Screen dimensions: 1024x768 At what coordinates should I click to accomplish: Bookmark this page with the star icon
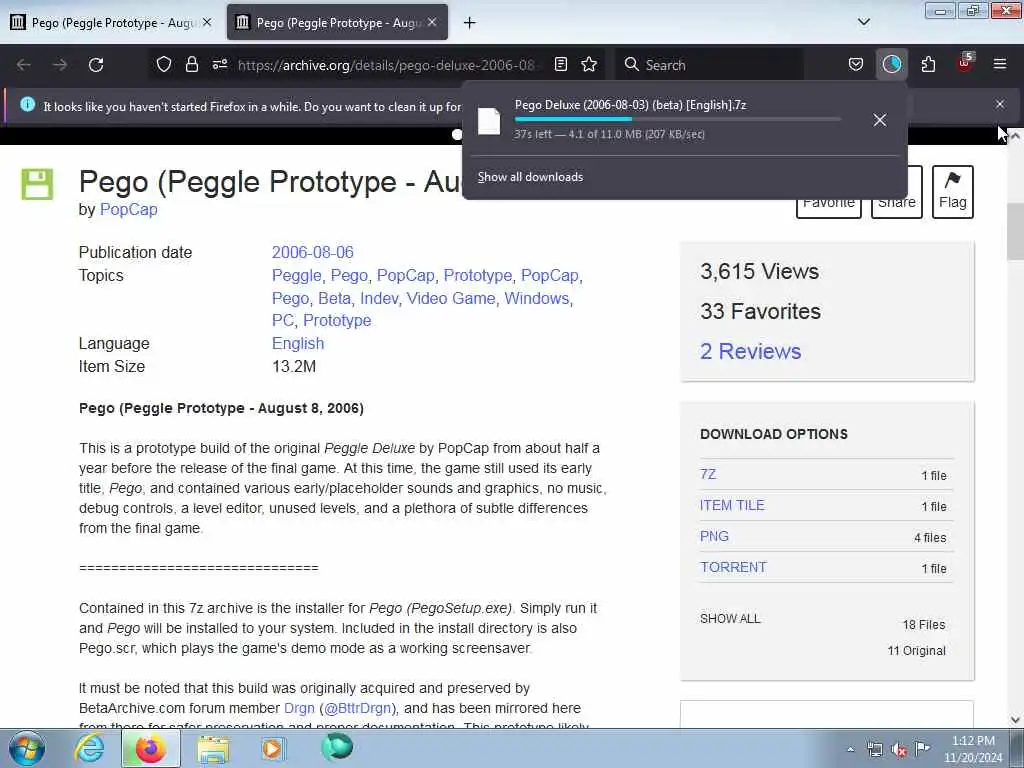coord(589,64)
